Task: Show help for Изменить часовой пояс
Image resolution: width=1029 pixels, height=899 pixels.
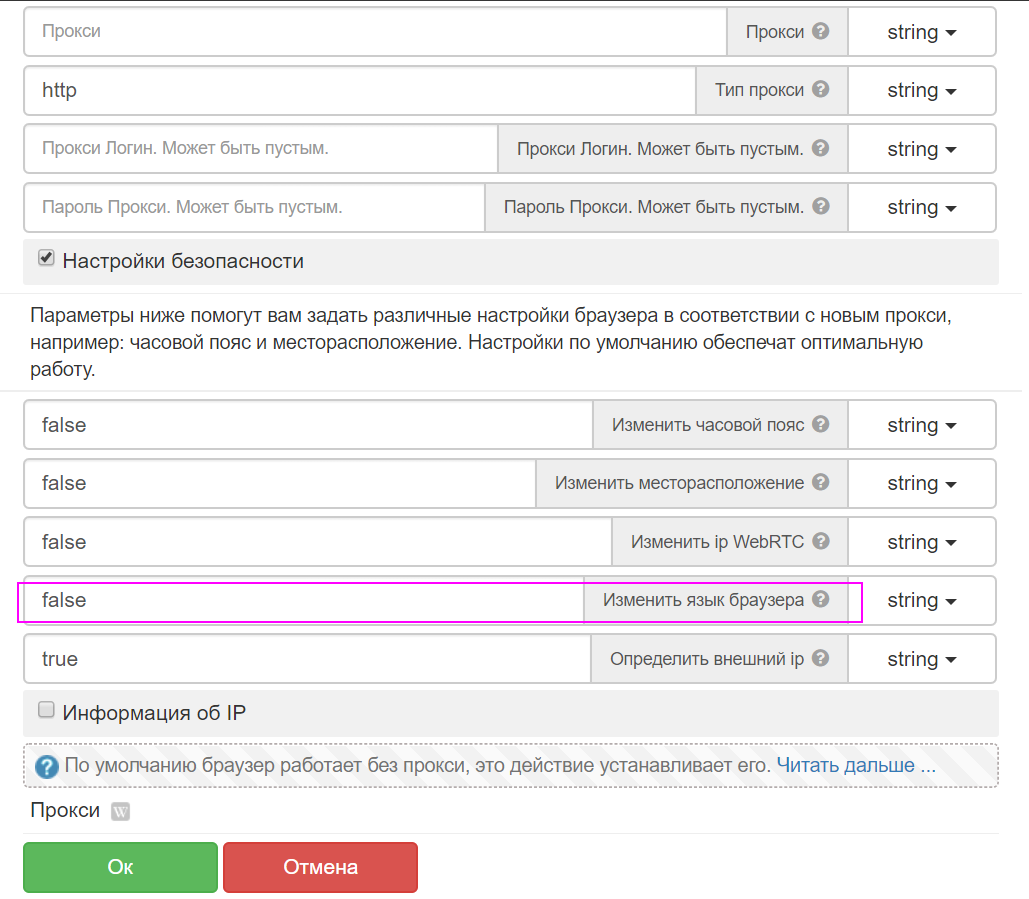Action: 821,425
